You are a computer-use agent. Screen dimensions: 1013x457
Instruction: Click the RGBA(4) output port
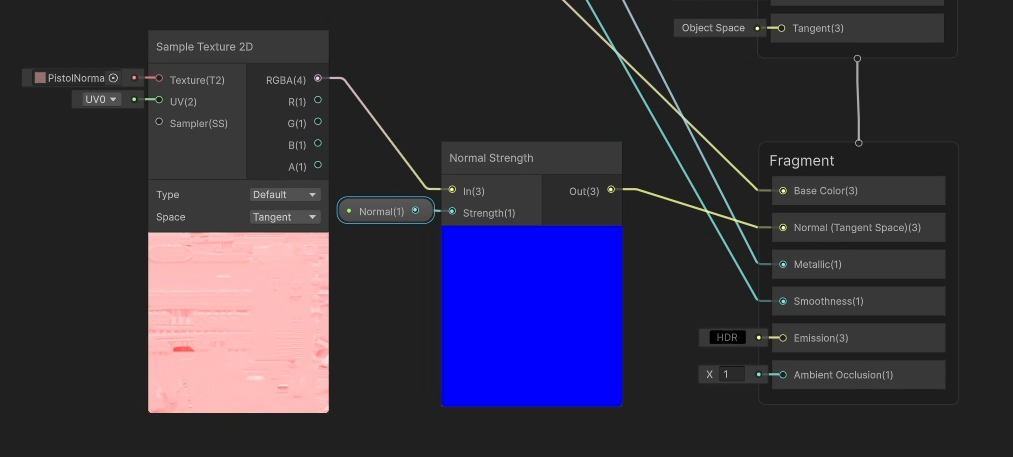(x=317, y=78)
